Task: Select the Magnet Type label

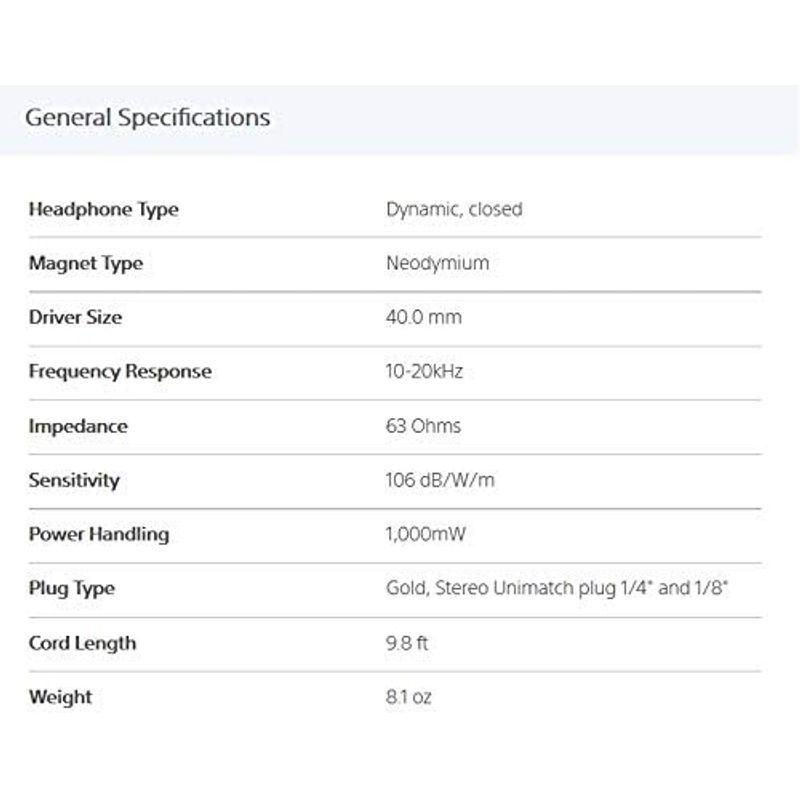Action: (85, 264)
